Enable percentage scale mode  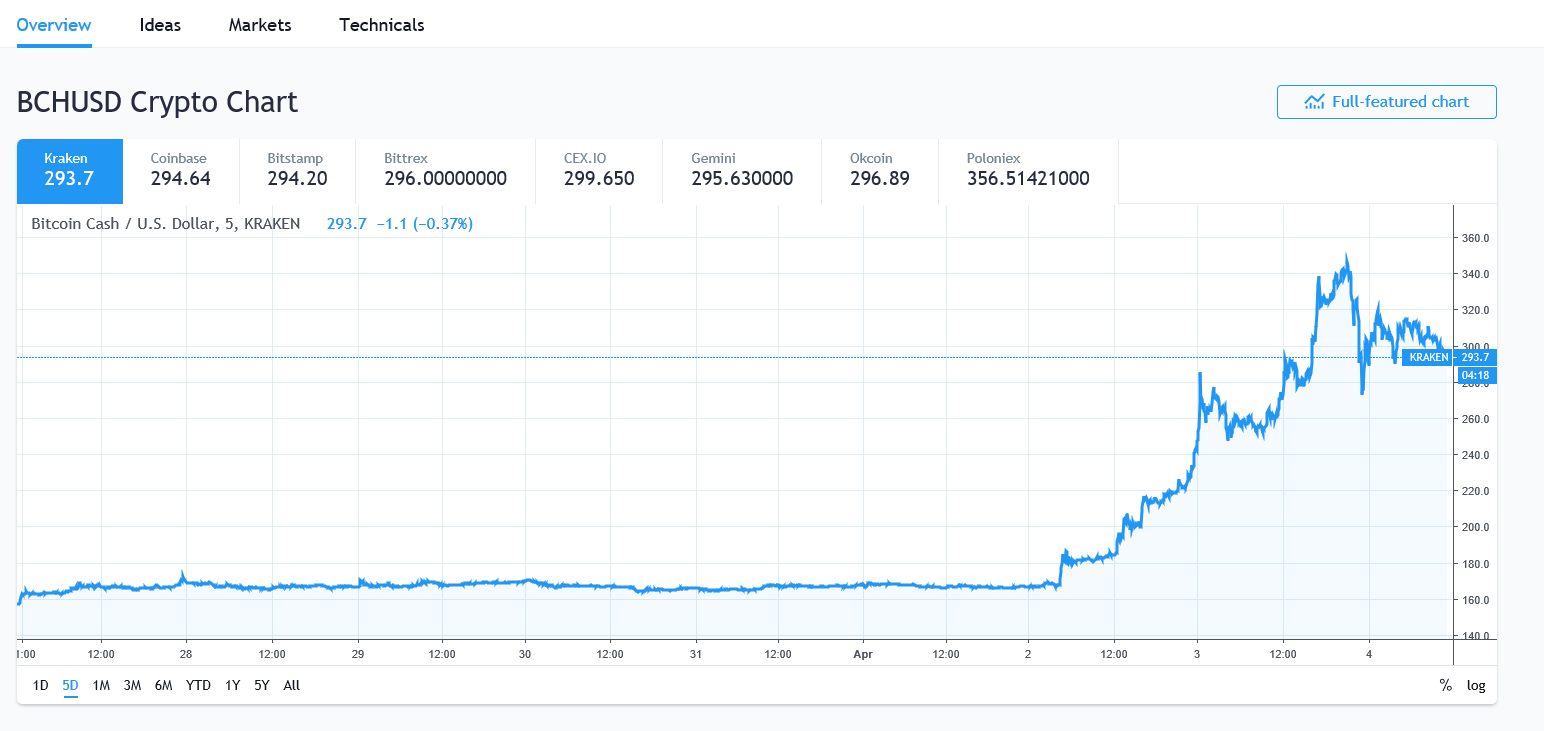pos(1444,685)
